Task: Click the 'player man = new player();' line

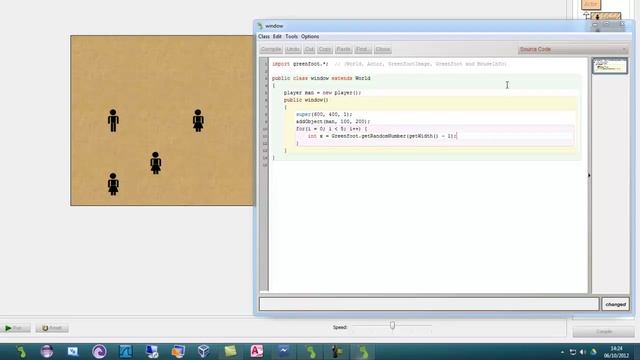Action: (x=322, y=93)
